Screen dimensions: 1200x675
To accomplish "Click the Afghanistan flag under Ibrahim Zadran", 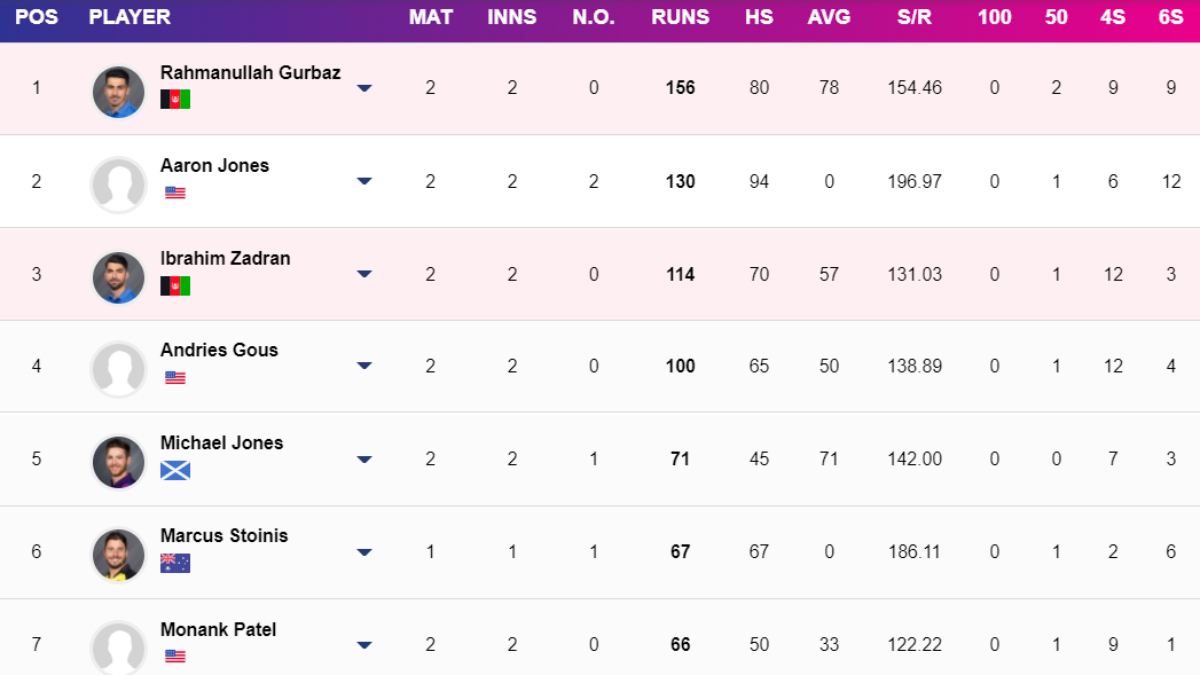I will 175,286.
